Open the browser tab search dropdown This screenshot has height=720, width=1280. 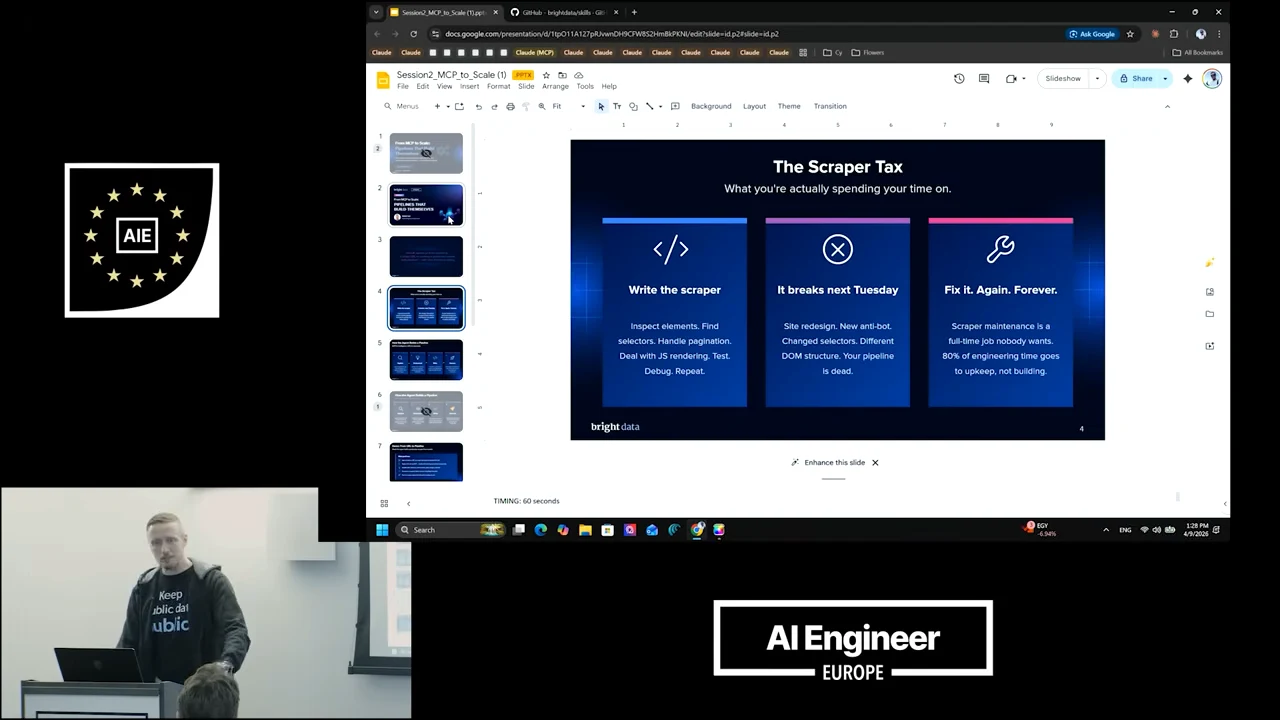coord(376,12)
